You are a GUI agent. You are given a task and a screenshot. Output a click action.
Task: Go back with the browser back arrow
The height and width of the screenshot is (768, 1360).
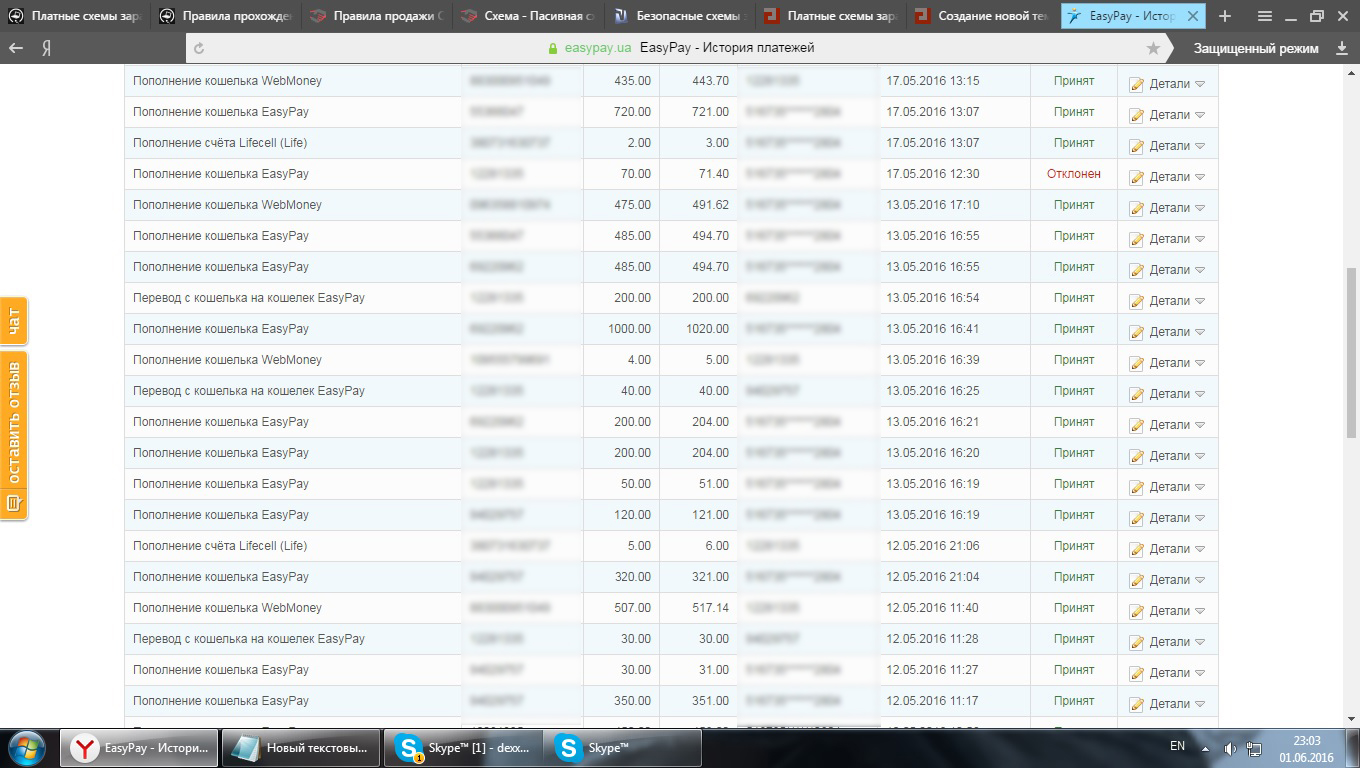coord(15,48)
